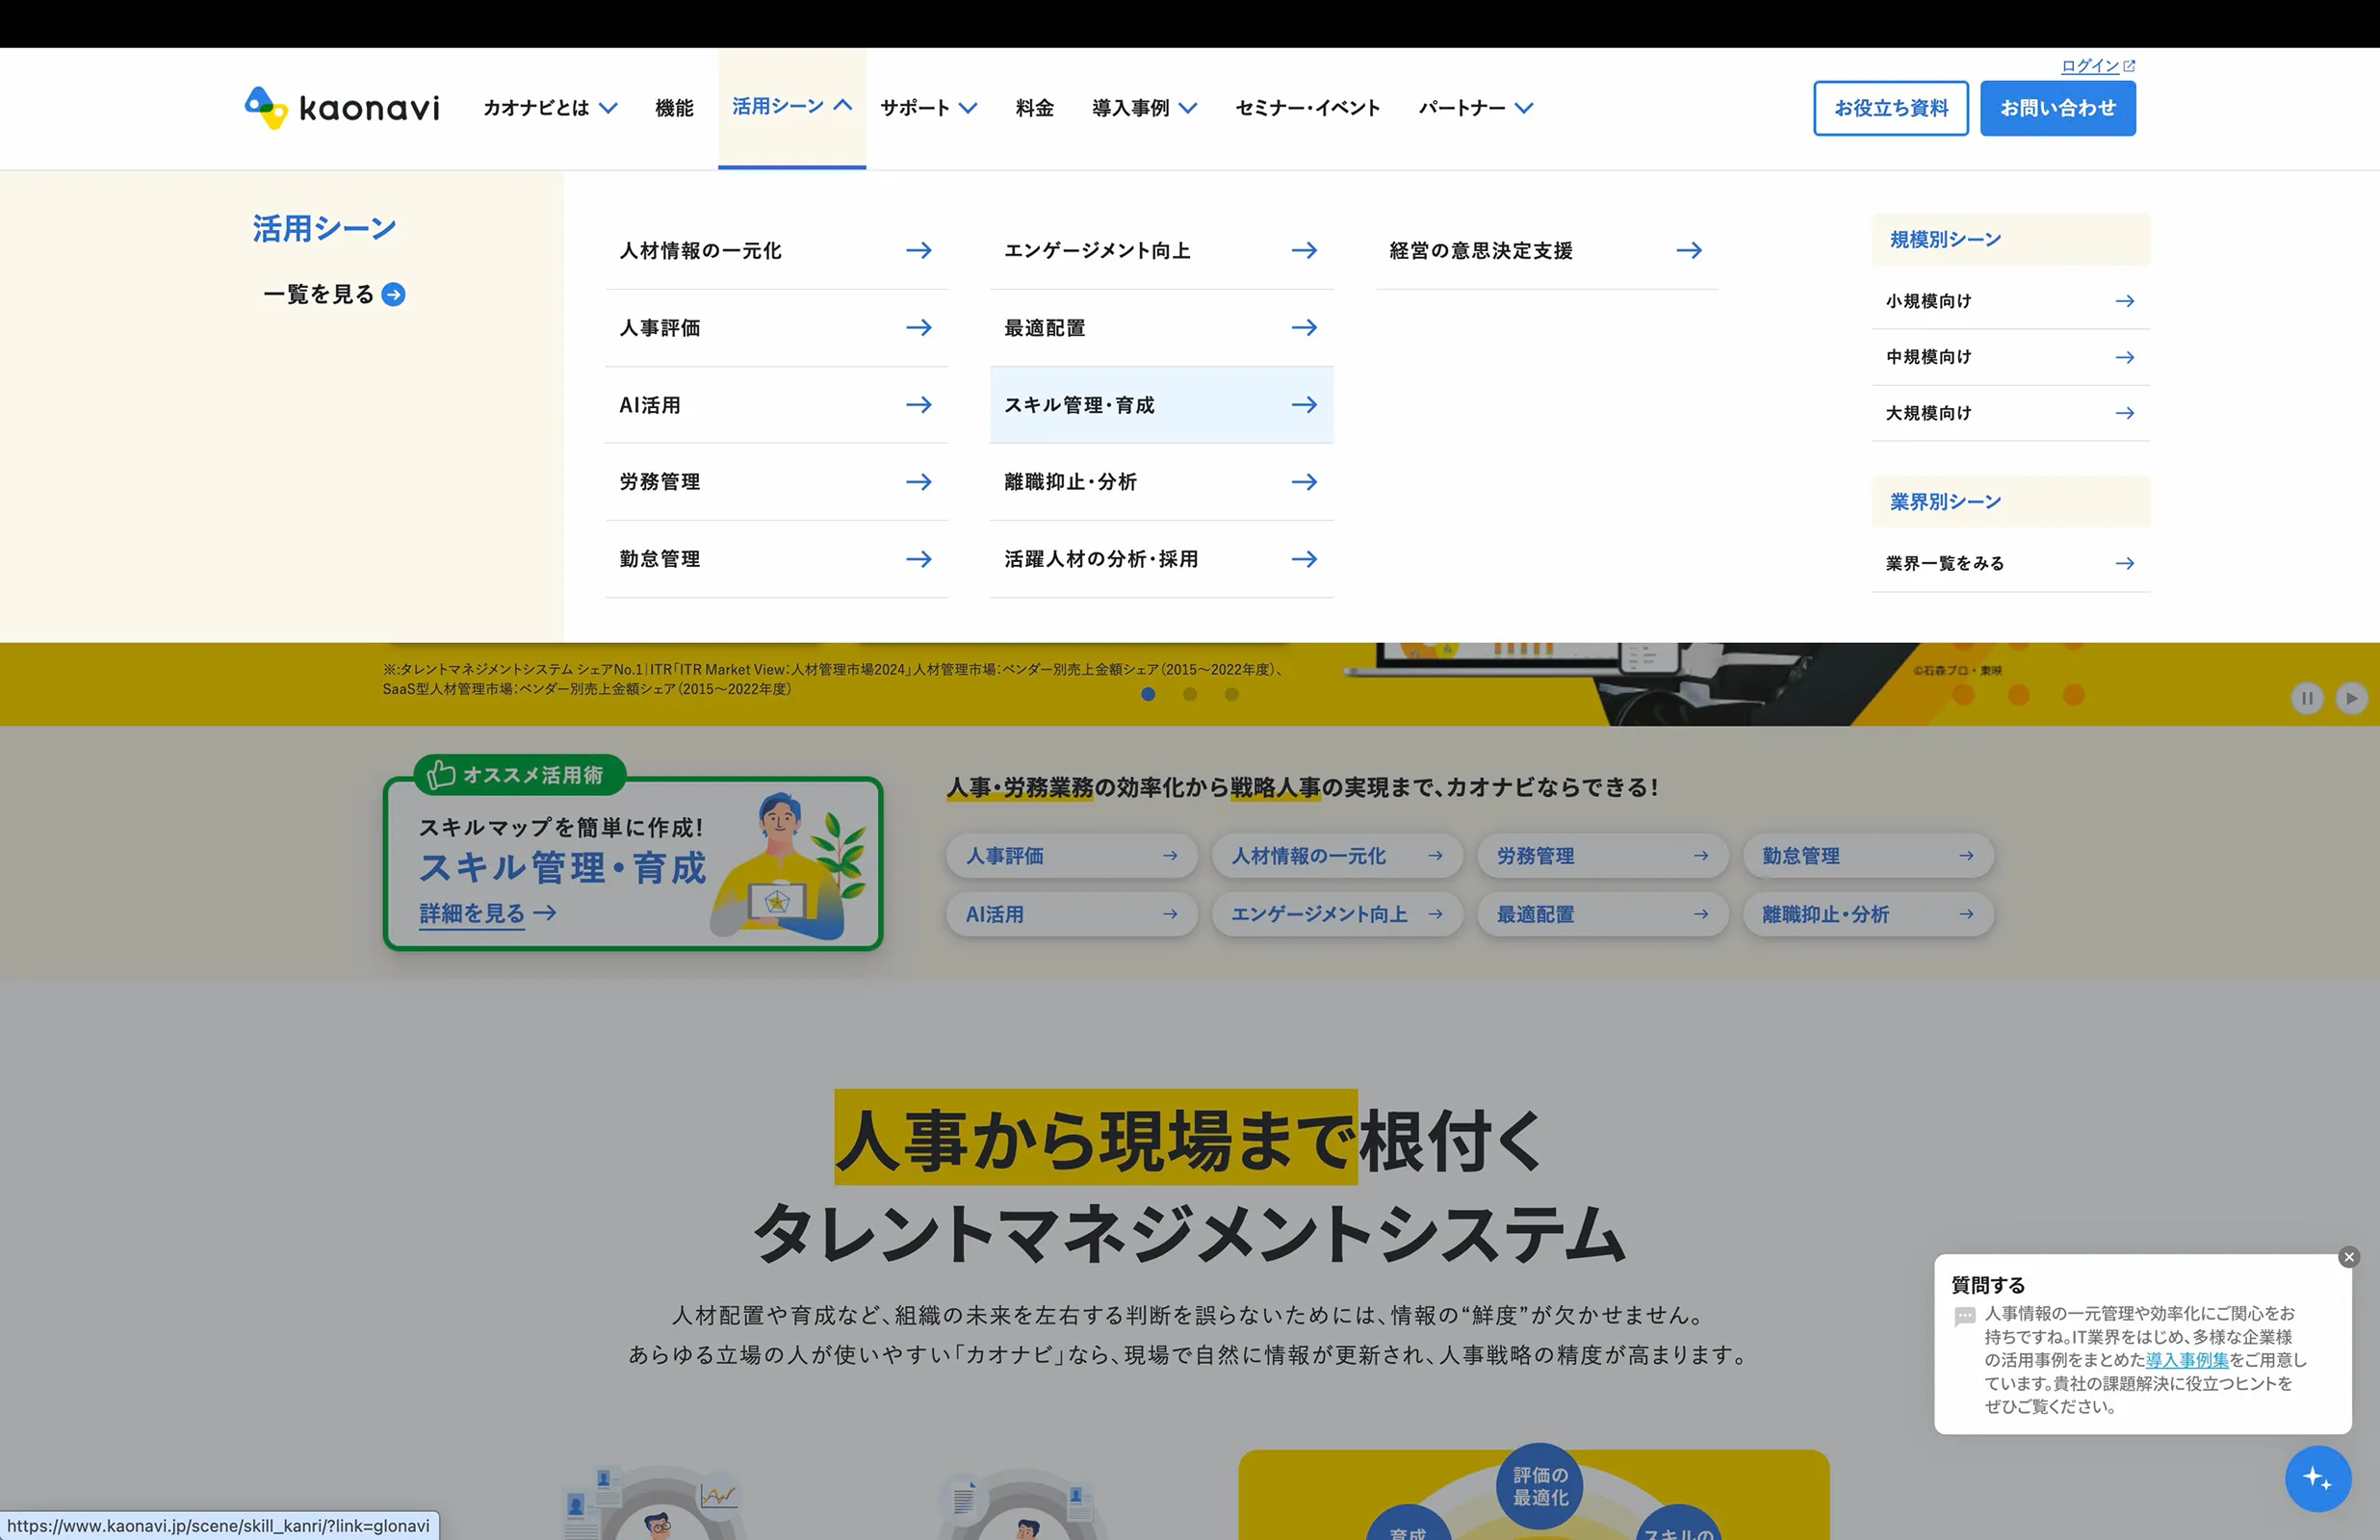
Task: Click the 離職抑止・分析 pill button
Action: click(x=1868, y=913)
